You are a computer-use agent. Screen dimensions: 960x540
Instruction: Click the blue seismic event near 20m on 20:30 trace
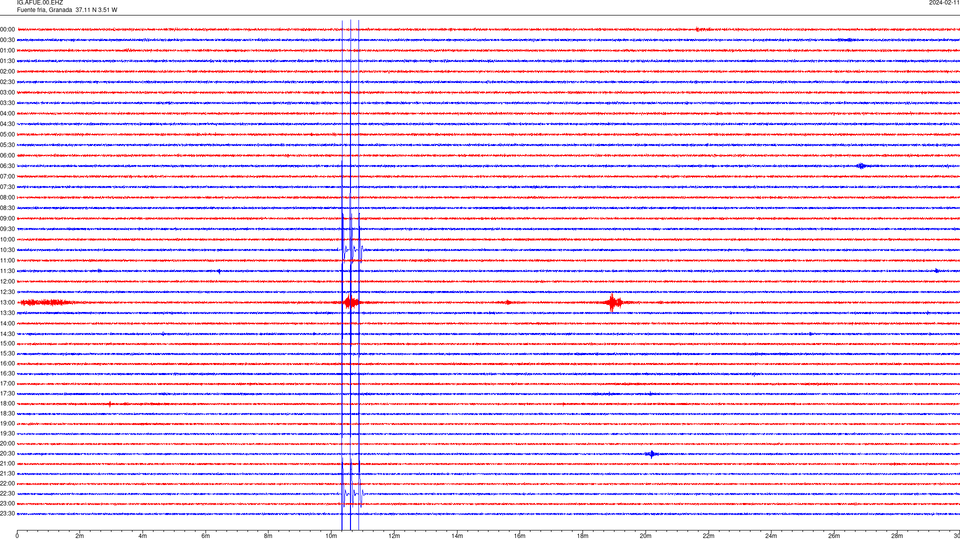pyautogui.click(x=651, y=454)
